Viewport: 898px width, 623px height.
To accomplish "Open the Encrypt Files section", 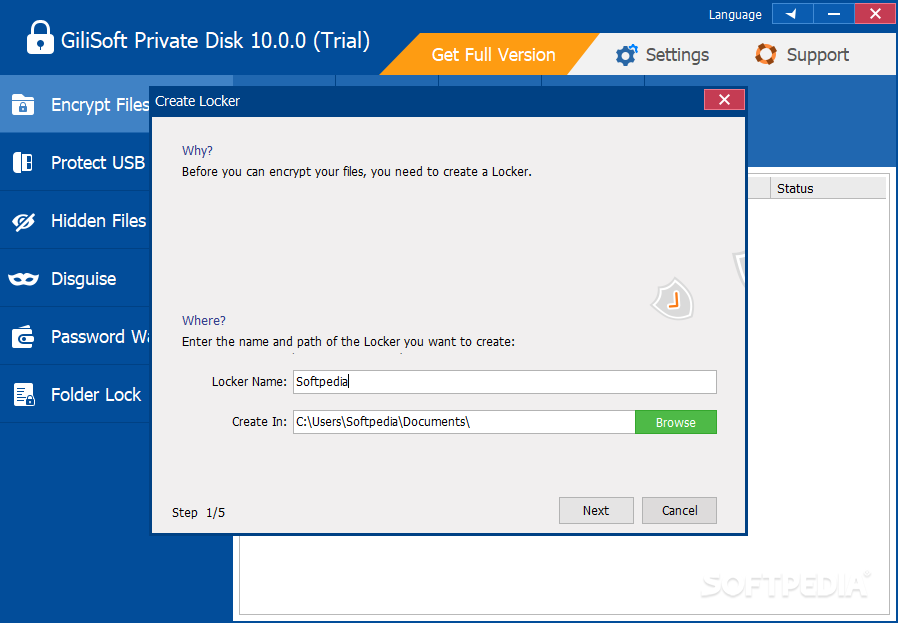I will (76, 104).
